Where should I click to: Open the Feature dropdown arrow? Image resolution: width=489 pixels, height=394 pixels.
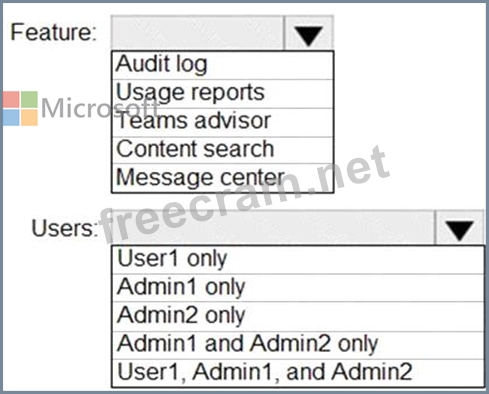pos(308,33)
